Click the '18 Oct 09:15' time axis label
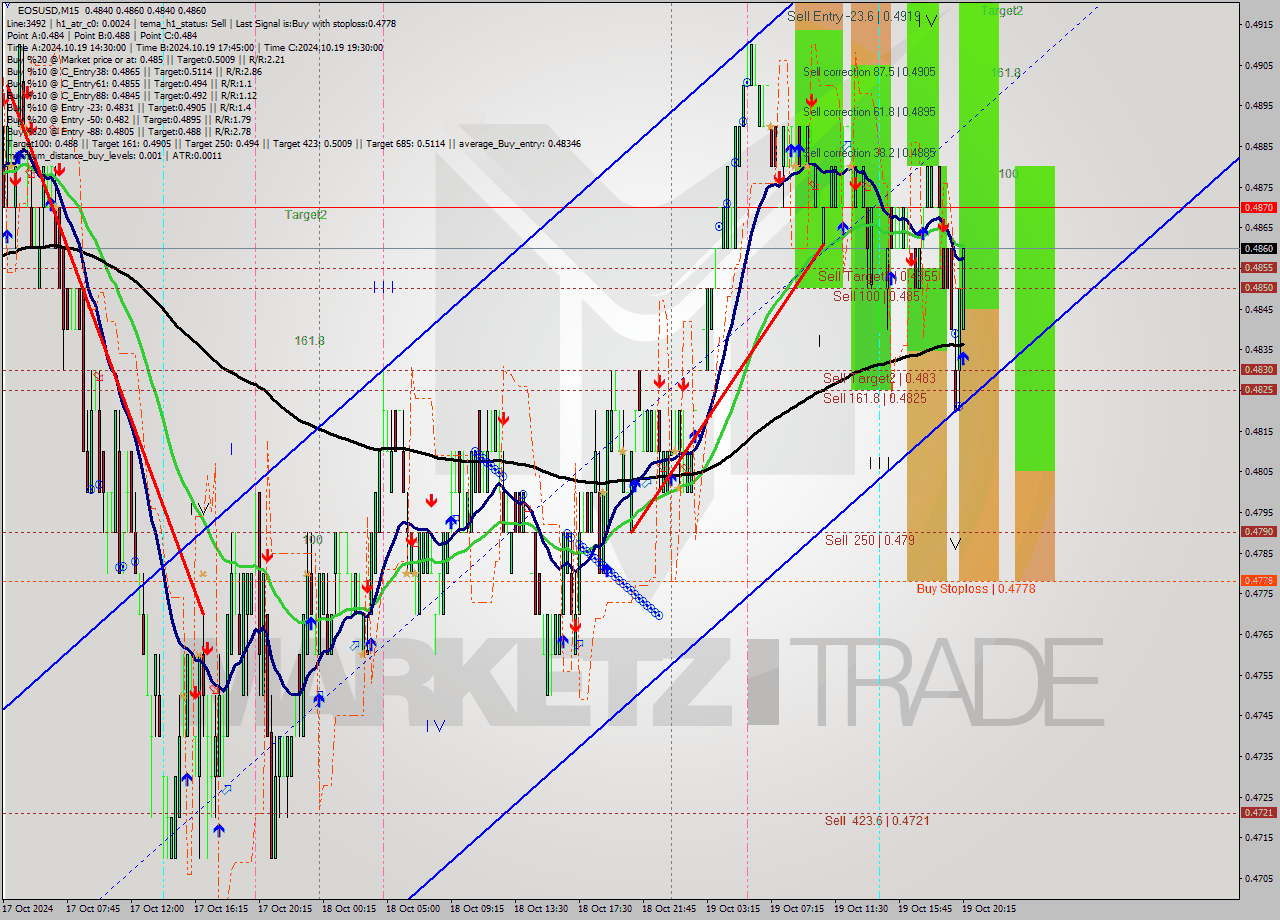Viewport: 1280px width, 920px height. 477,909
